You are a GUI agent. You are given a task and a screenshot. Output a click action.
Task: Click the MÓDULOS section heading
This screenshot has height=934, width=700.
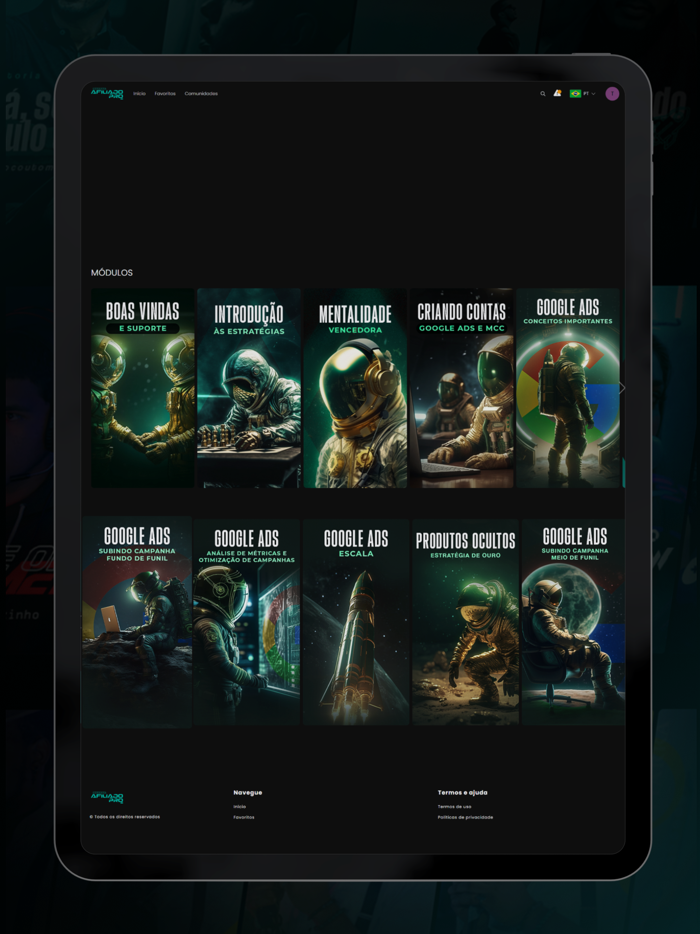pyautogui.click(x=112, y=273)
